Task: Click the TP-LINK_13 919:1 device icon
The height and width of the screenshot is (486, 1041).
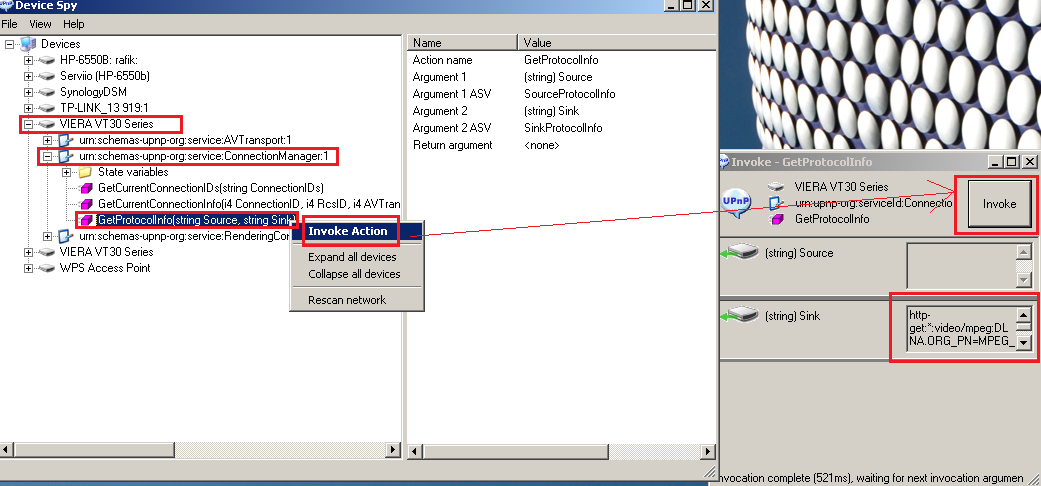Action: [46, 108]
